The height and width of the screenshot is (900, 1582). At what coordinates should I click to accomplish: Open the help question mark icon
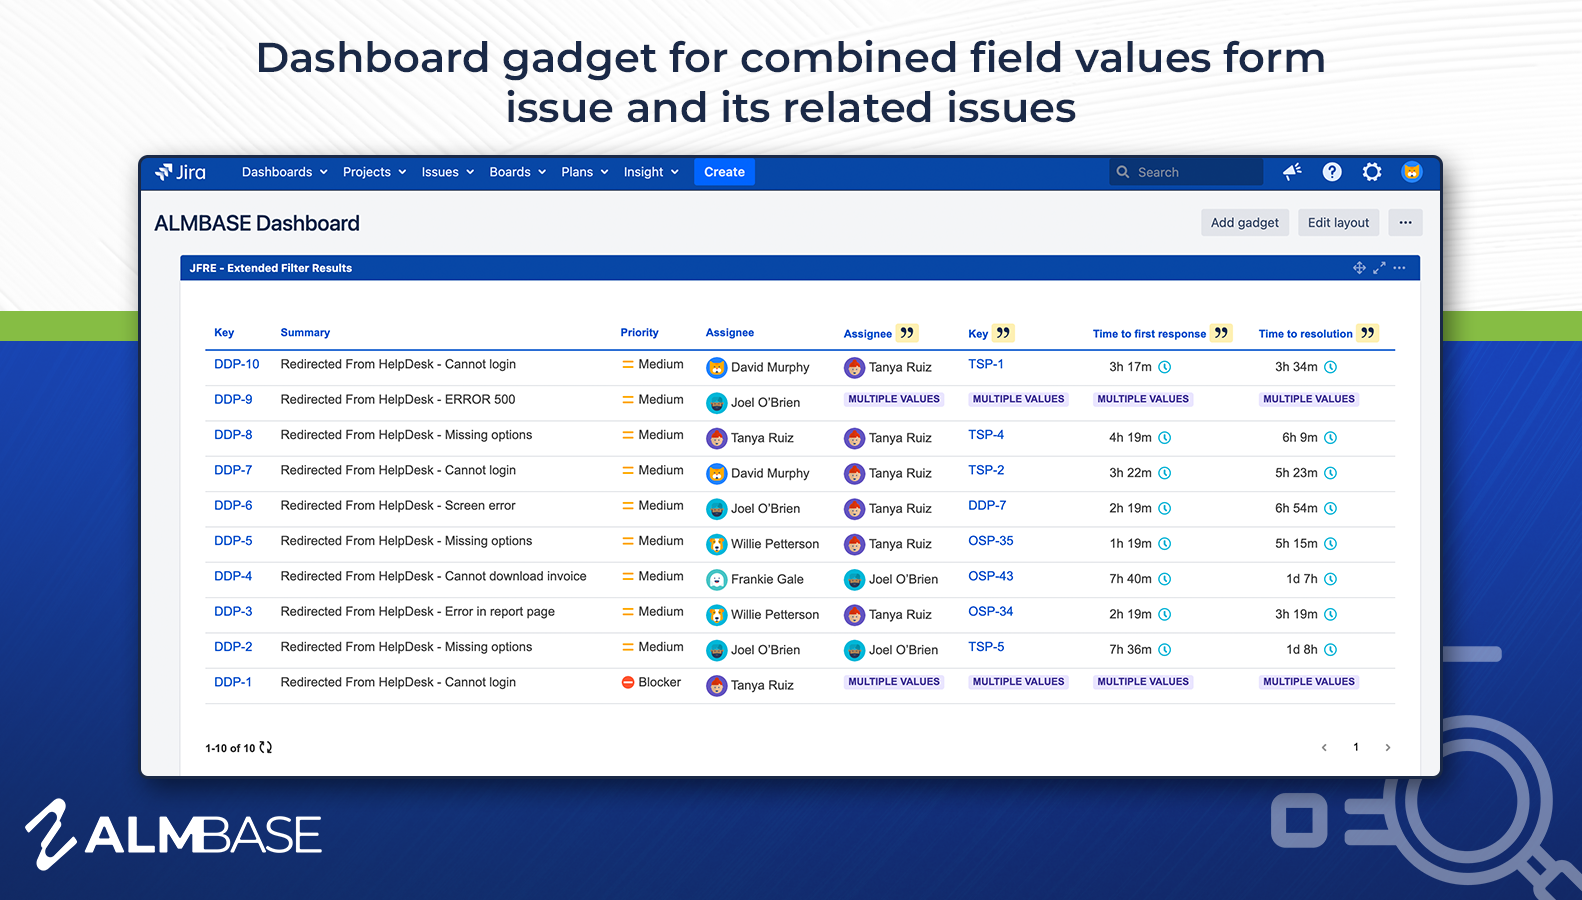click(x=1332, y=172)
